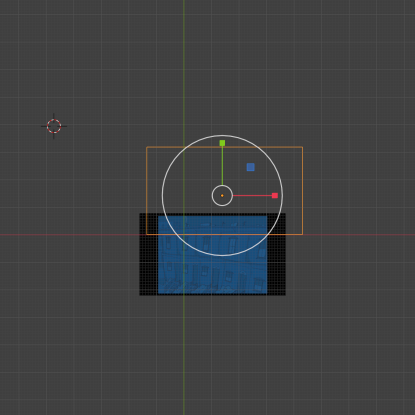Click the plane's black right border strip
415x415 pixels.
[x=276, y=255]
